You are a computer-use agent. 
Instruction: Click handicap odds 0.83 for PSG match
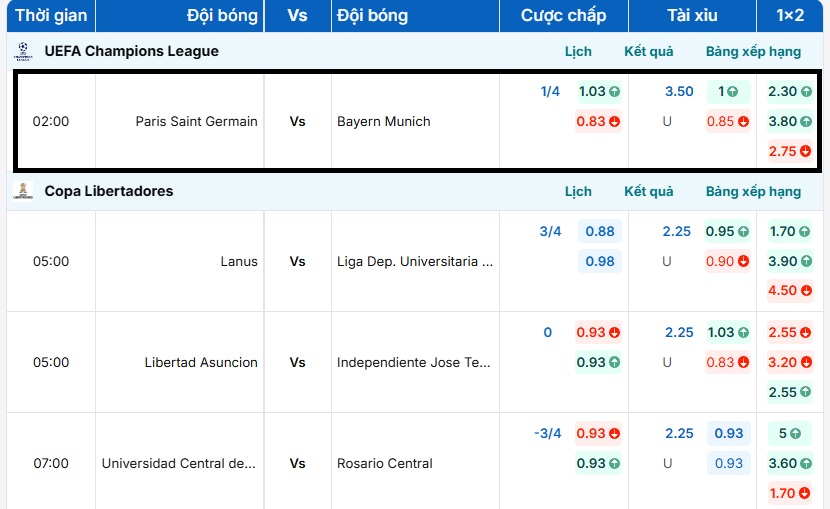598,122
